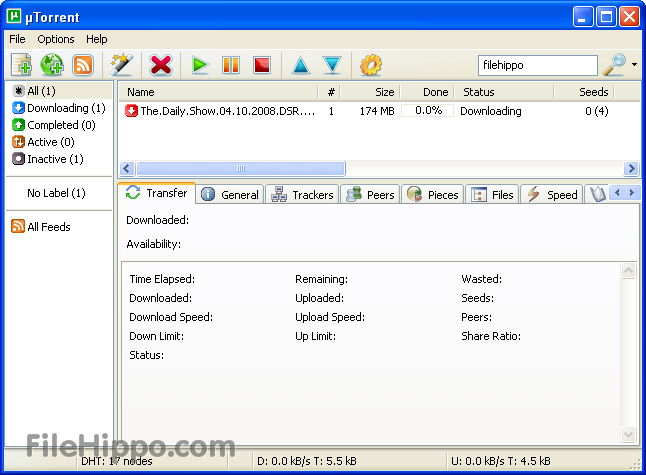Click the tab strip left scroll arrow
The height and width of the screenshot is (475, 646).
[x=617, y=192]
